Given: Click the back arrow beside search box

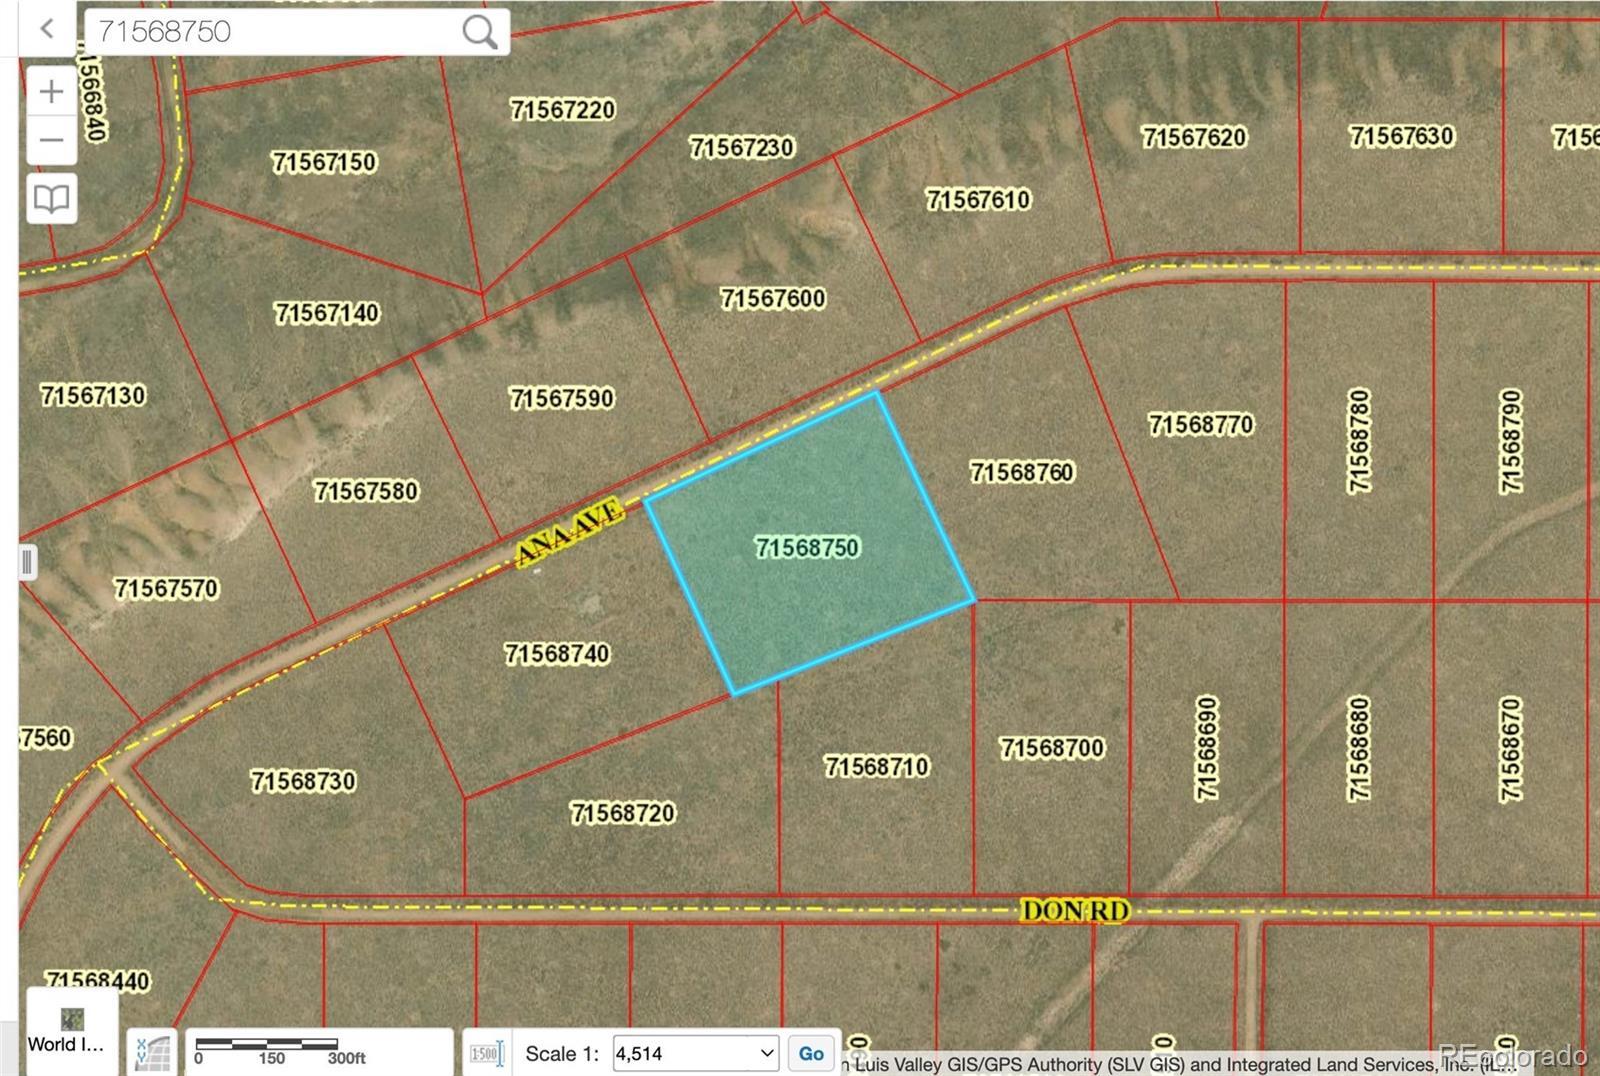Looking at the screenshot, I should 47,29.
